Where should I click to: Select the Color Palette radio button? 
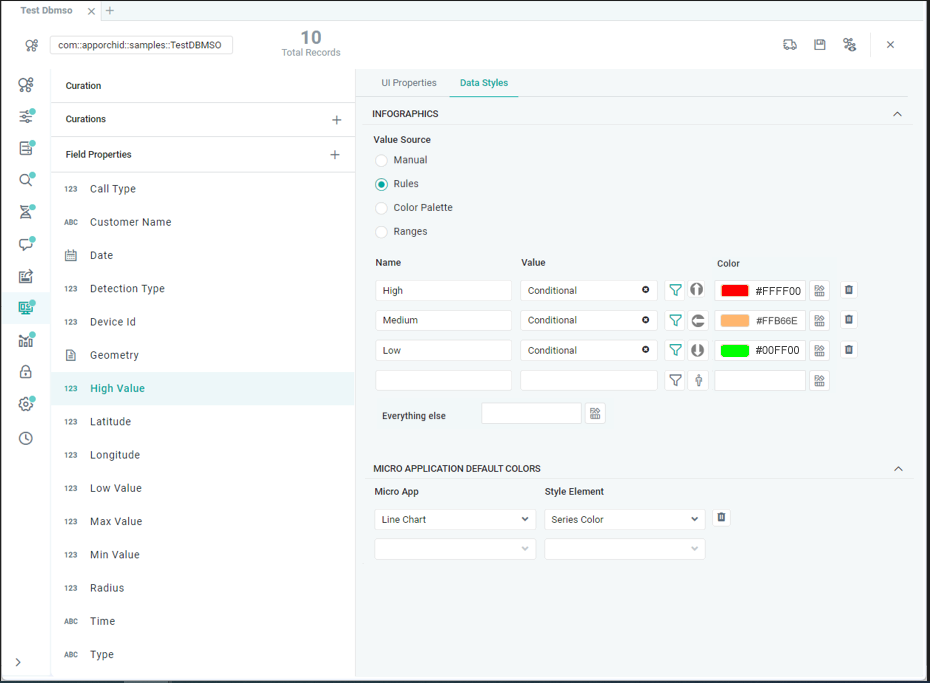[x=382, y=208]
